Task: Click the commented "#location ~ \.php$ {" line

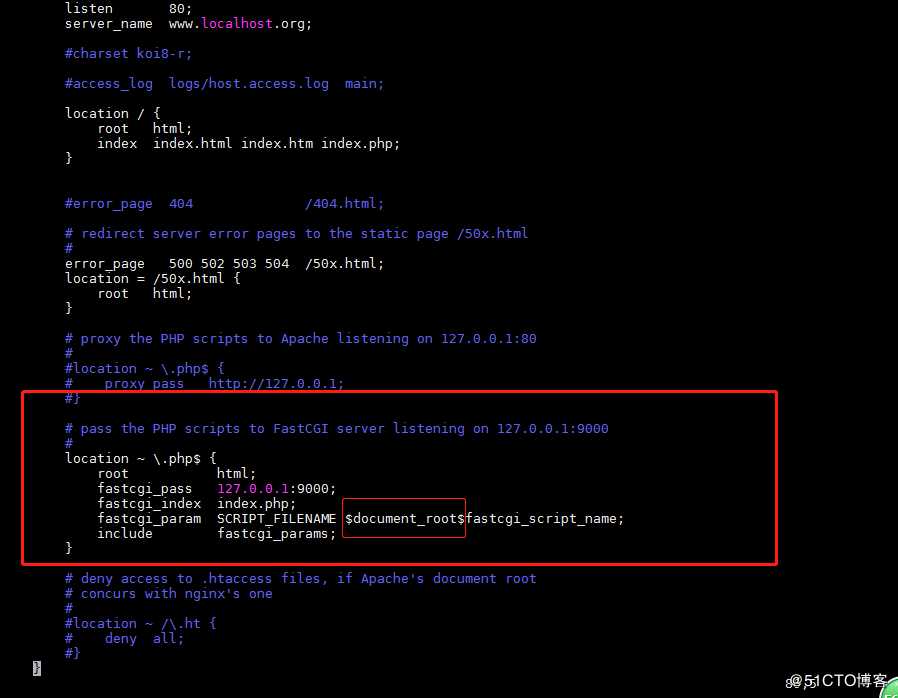Action: pyautogui.click(x=144, y=369)
